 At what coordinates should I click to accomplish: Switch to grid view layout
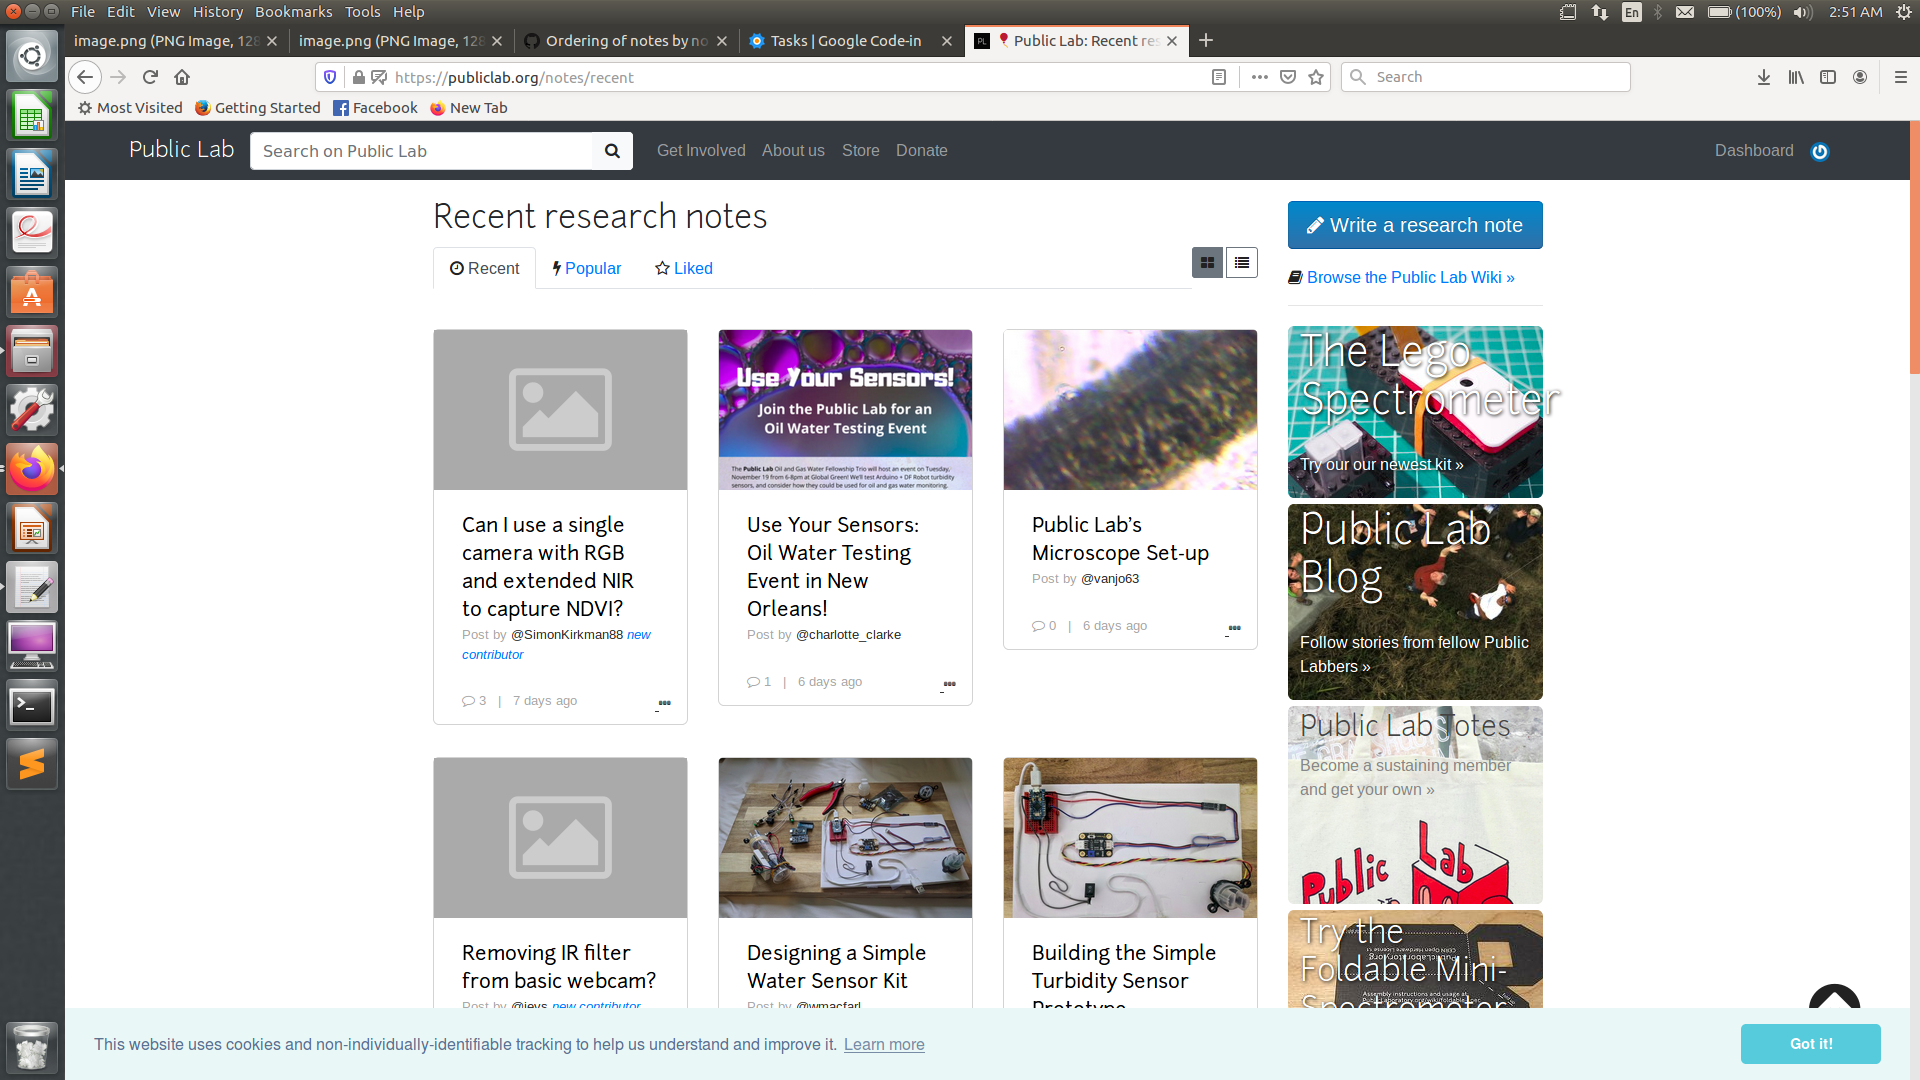pyautogui.click(x=1207, y=263)
